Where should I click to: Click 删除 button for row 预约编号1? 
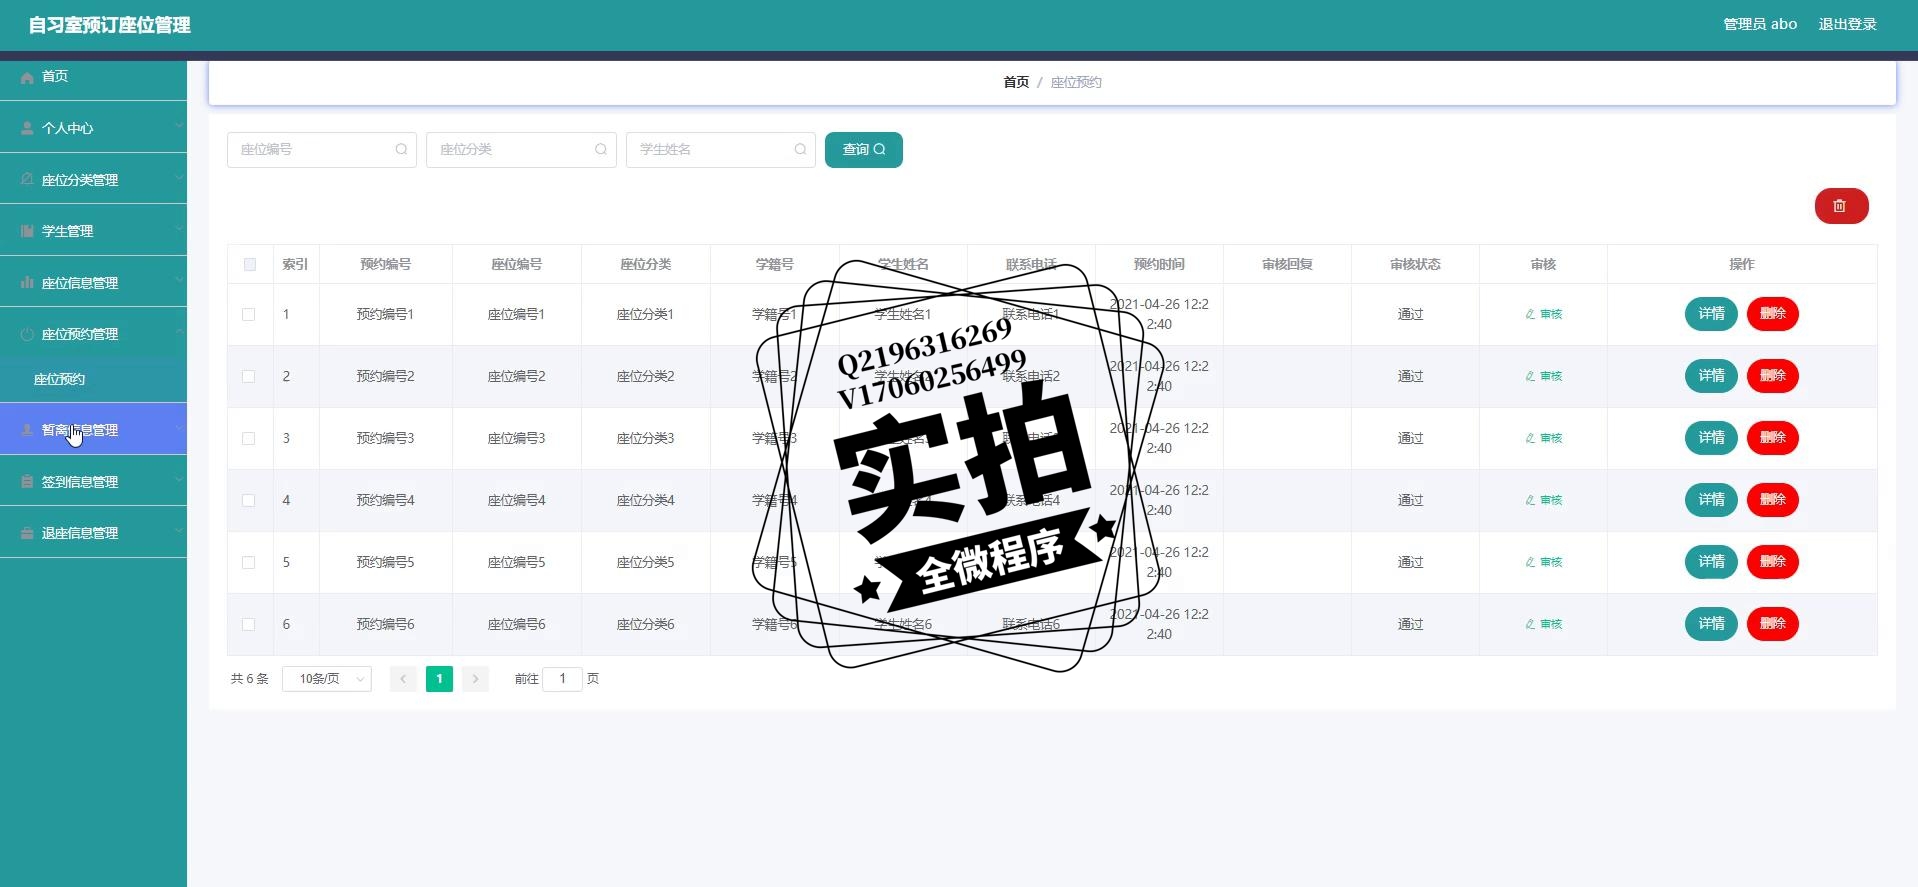(1773, 314)
